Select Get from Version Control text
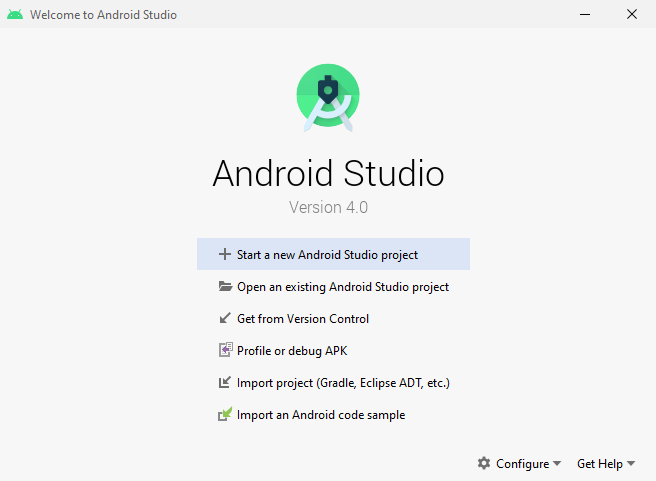The width and height of the screenshot is (656, 481). click(302, 319)
